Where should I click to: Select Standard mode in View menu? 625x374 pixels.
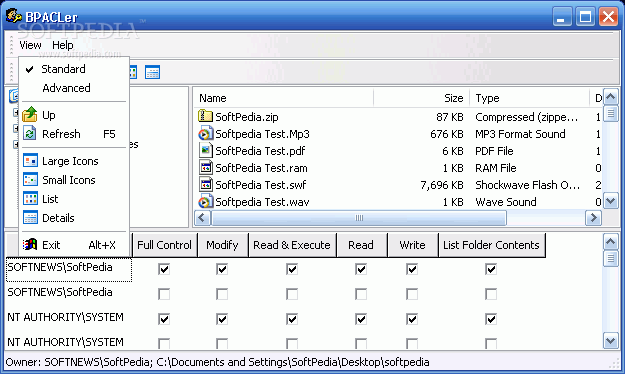click(74, 69)
